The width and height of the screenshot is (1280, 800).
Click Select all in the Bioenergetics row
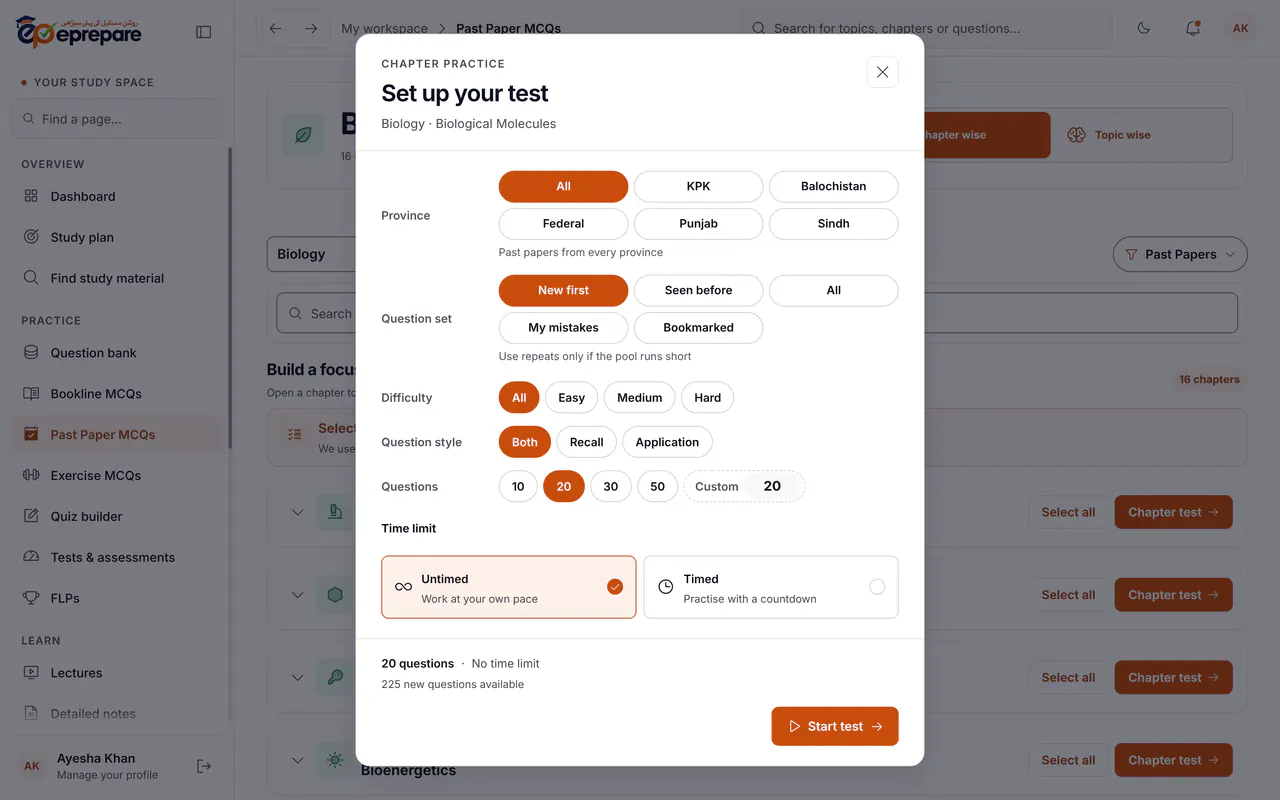click(1068, 760)
